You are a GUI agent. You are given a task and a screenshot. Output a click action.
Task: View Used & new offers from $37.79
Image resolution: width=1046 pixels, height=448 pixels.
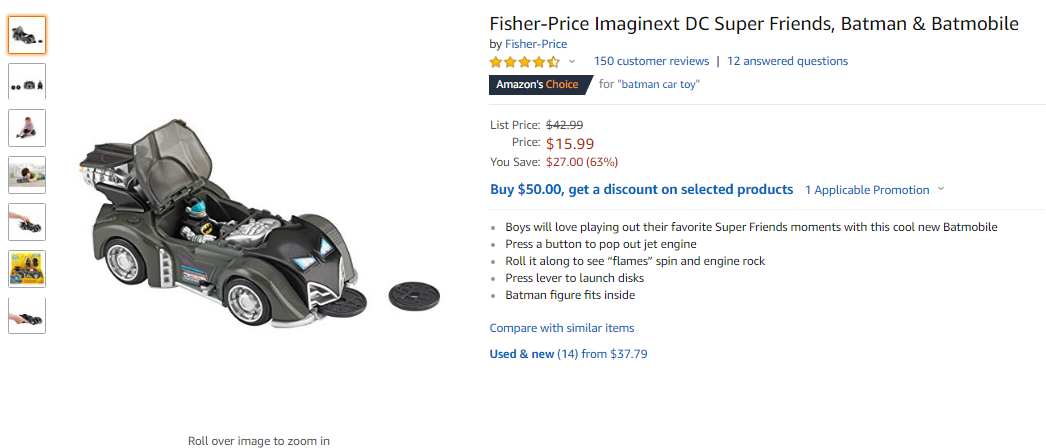coord(568,354)
